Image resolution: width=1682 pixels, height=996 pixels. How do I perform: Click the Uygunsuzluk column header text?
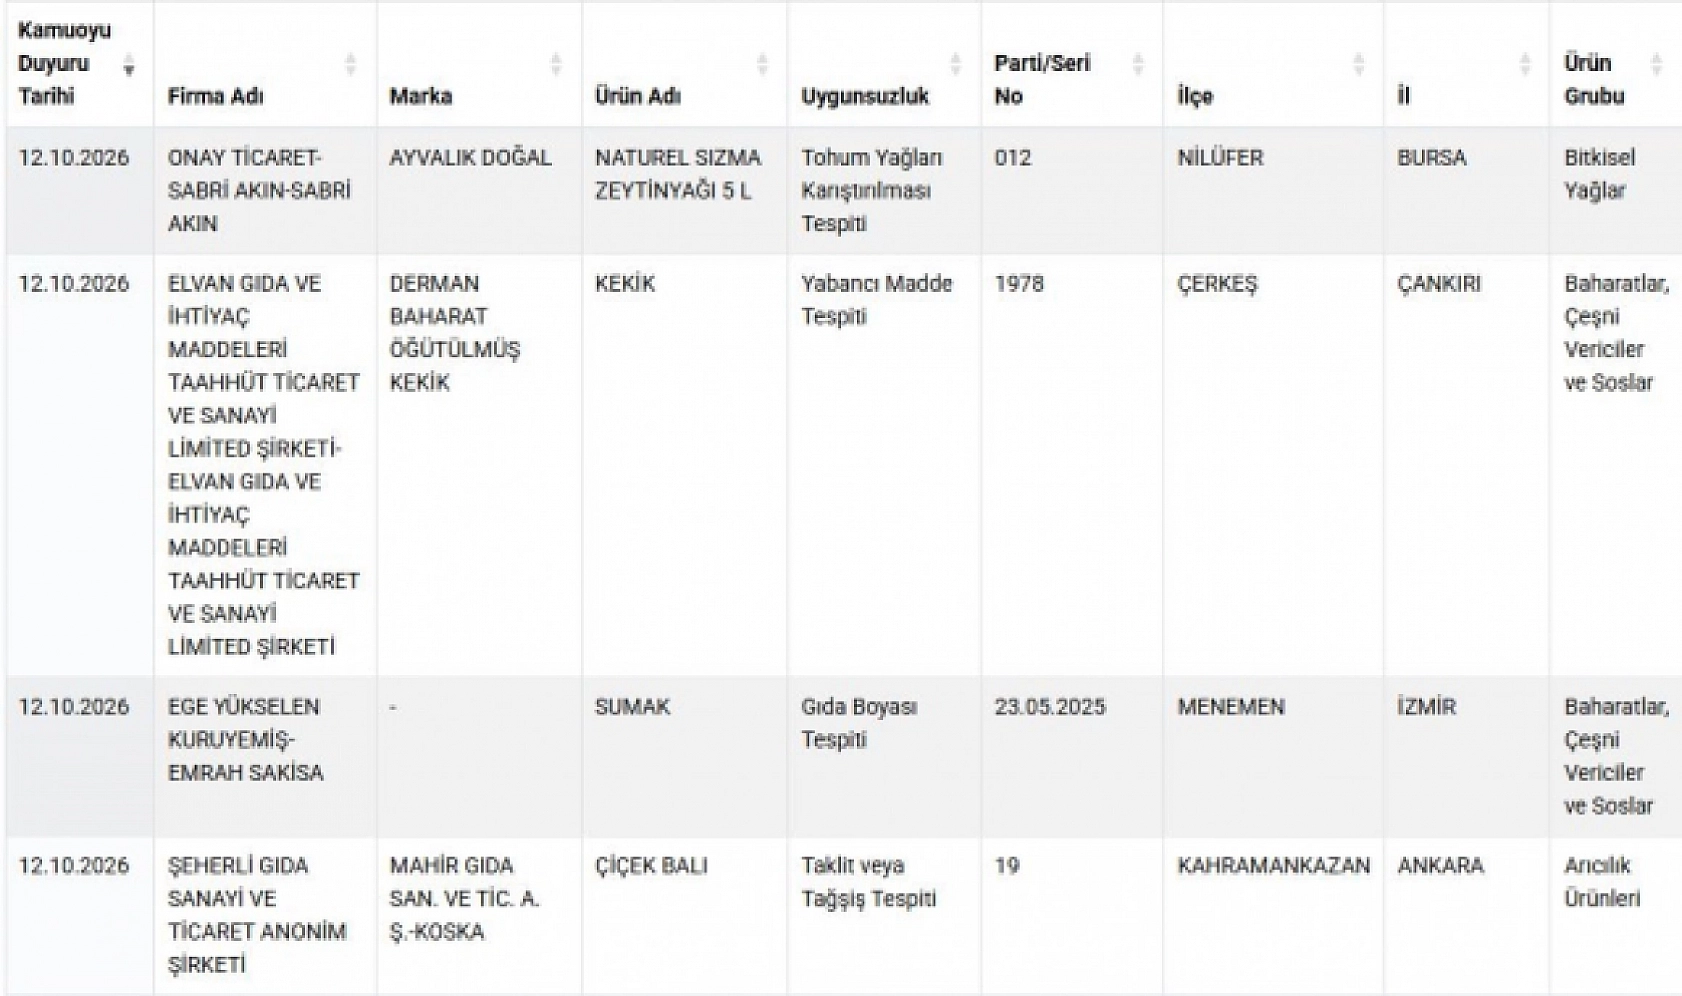coord(865,96)
